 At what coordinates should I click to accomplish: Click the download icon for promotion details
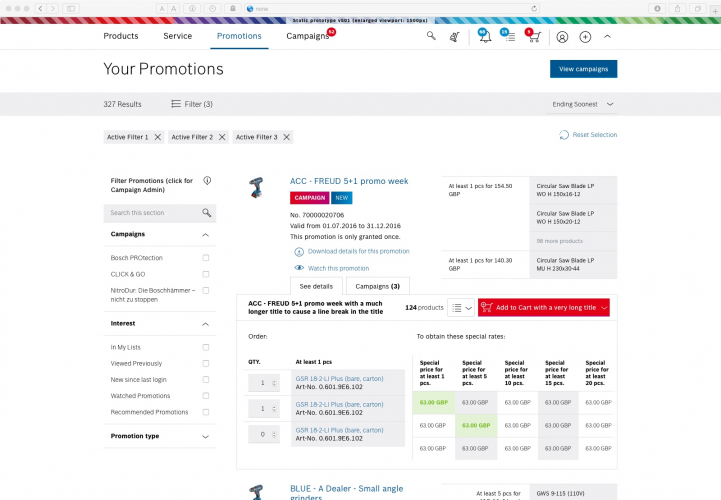click(299, 252)
